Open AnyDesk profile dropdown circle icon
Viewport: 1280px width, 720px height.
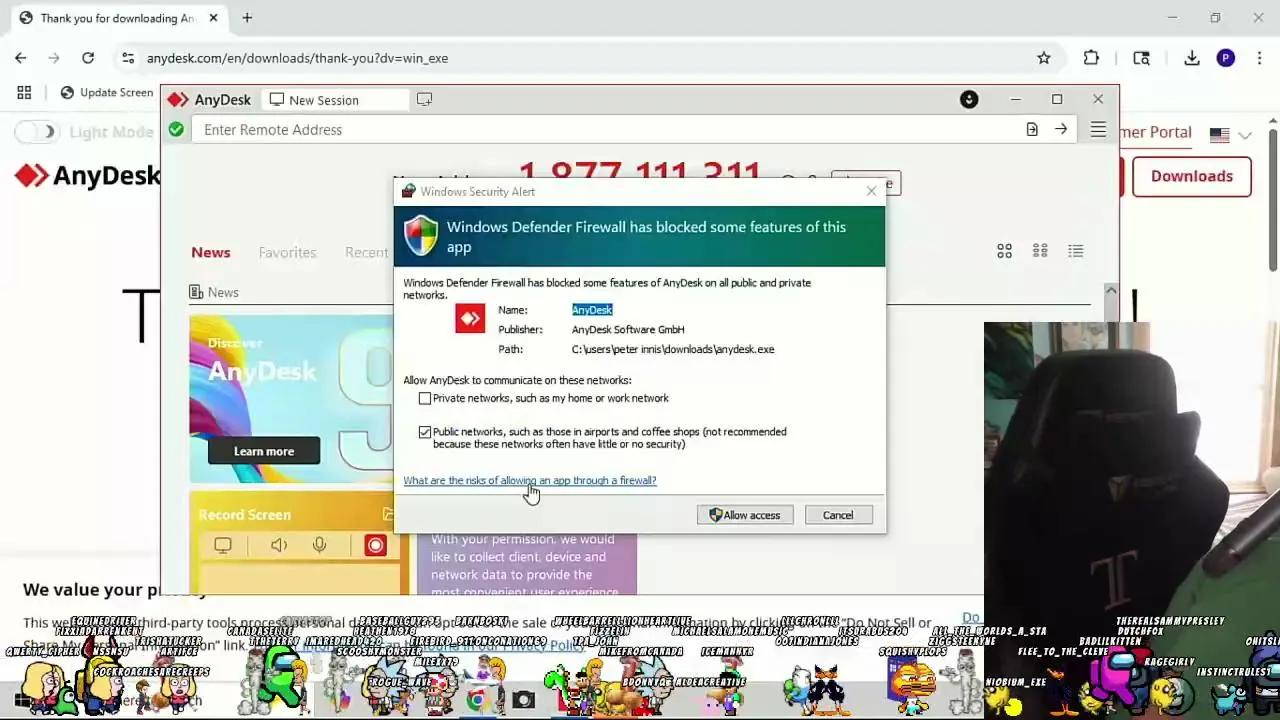point(969,99)
